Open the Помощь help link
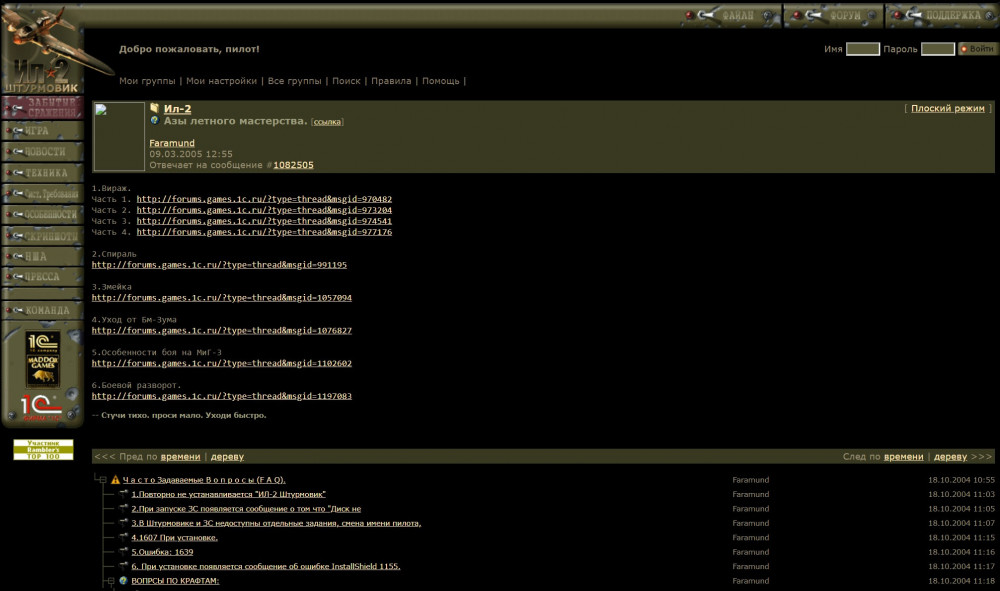The width and height of the screenshot is (1000, 591). (x=441, y=81)
